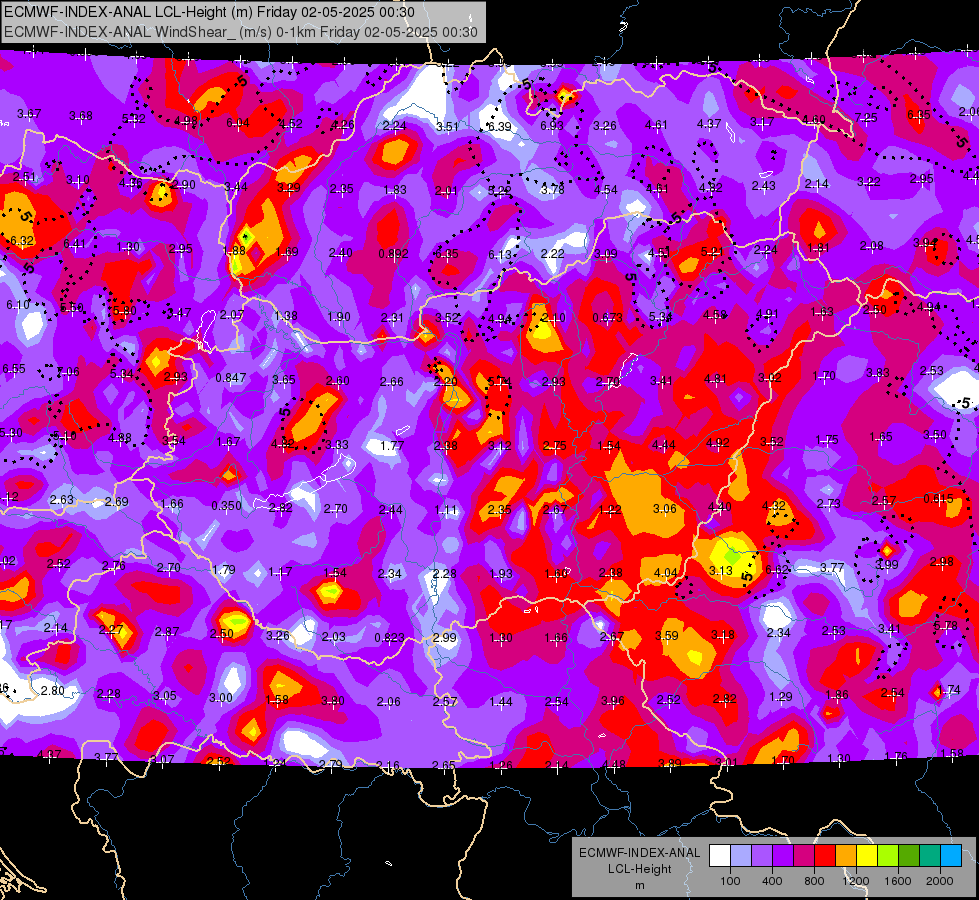Click the wind shear value '6.13'

tap(499, 255)
